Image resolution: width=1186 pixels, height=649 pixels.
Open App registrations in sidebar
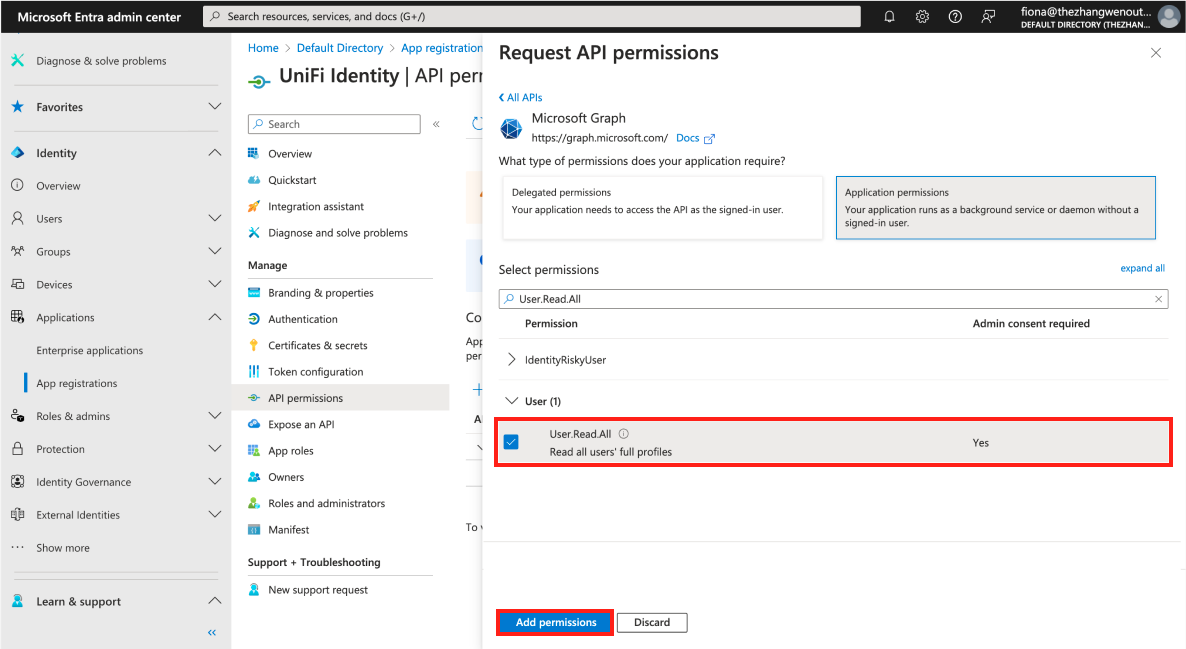click(x=76, y=384)
